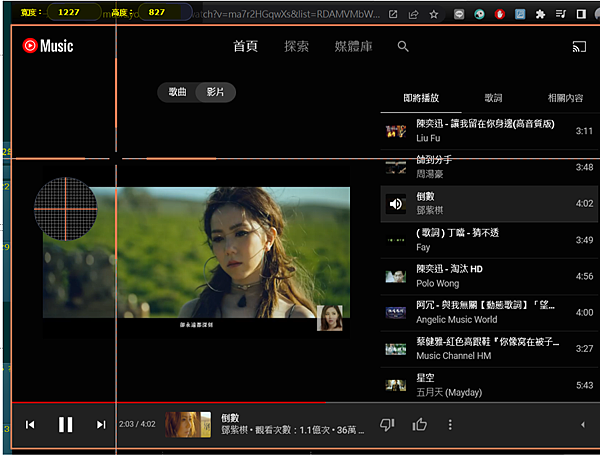The height and width of the screenshot is (456, 600).
Task: Click Angelic Music World channel name
Action: click(x=457, y=320)
